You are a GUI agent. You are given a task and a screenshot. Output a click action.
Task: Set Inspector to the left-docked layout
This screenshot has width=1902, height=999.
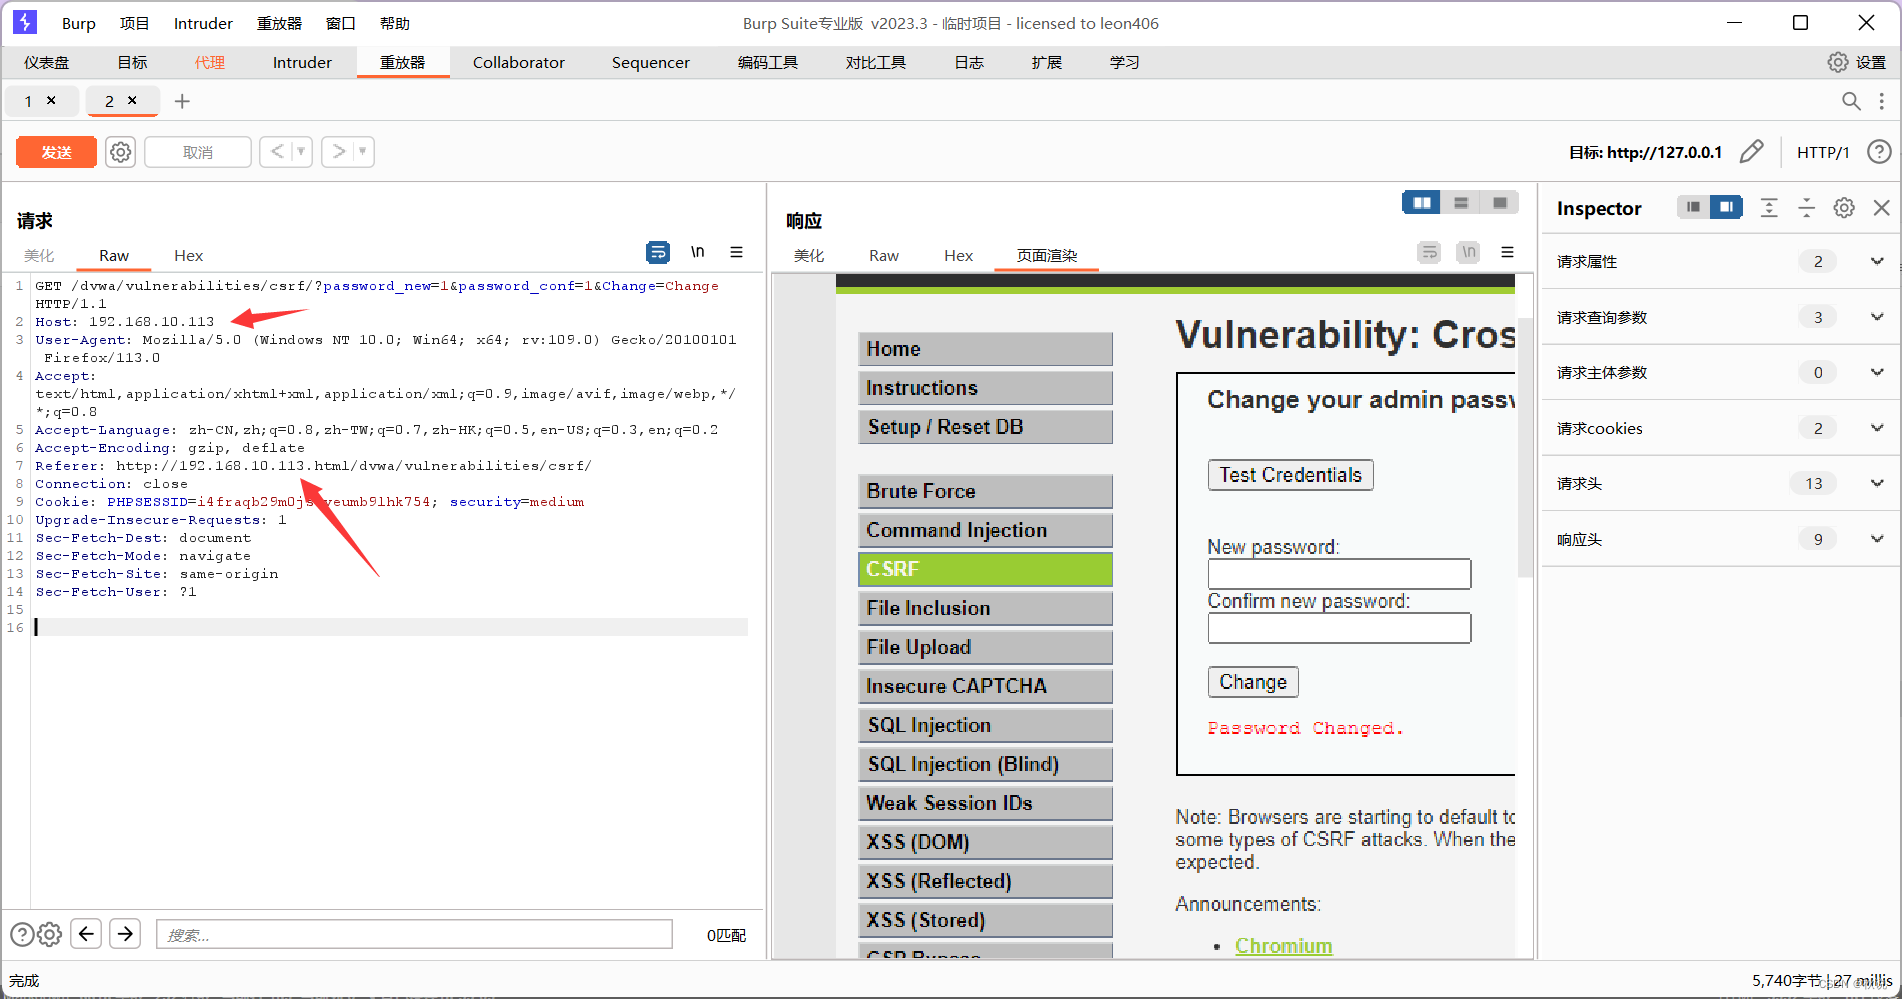(x=1693, y=207)
